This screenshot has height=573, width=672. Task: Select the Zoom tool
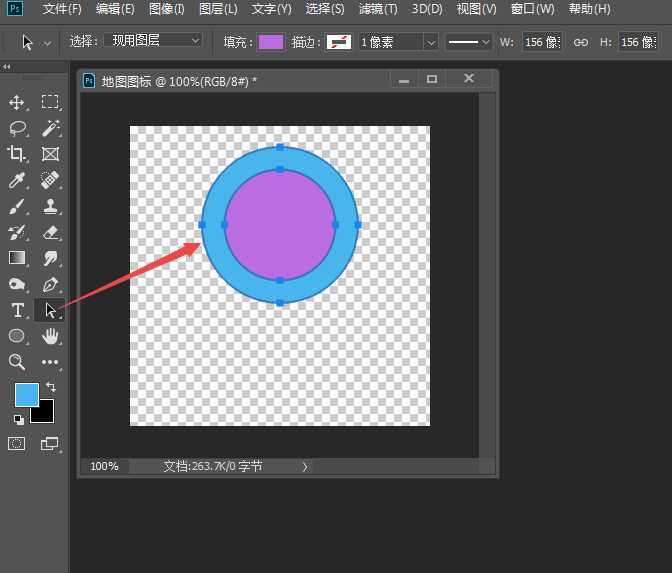pyautogui.click(x=17, y=362)
